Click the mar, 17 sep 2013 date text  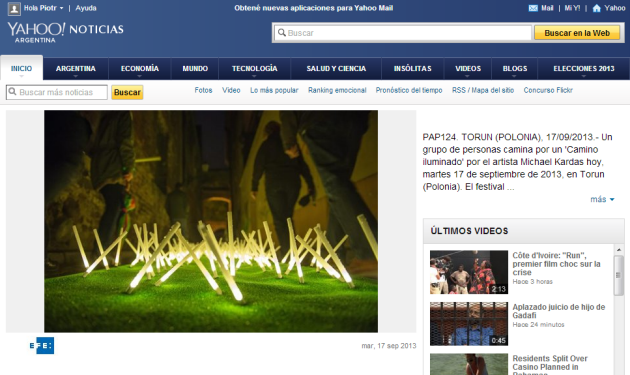pos(389,346)
